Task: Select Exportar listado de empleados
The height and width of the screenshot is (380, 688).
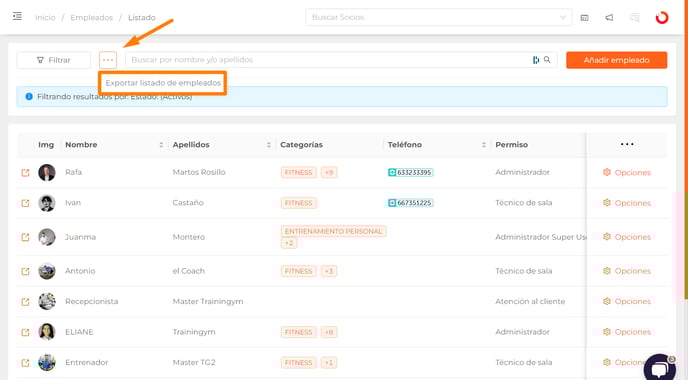Action: pyautogui.click(x=163, y=83)
